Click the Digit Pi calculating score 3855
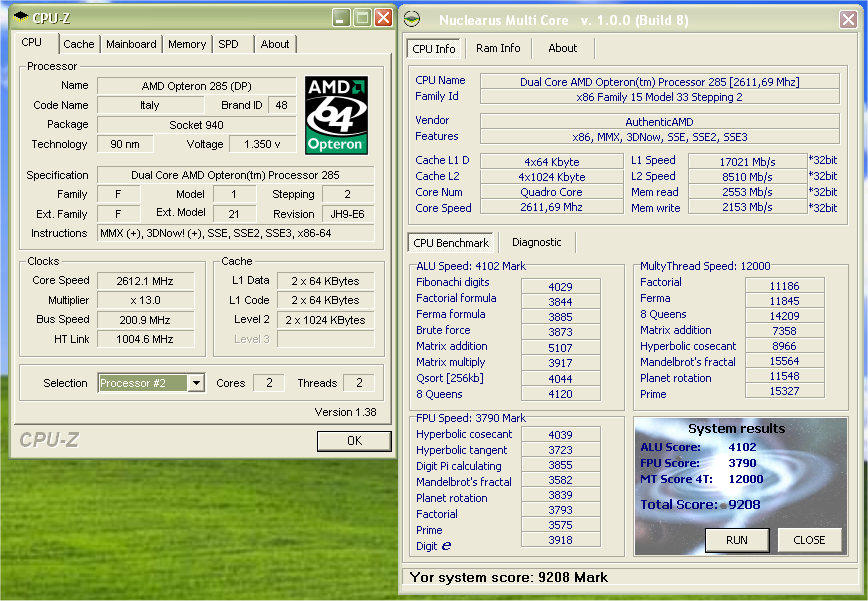The height and width of the screenshot is (601, 868). (x=560, y=465)
